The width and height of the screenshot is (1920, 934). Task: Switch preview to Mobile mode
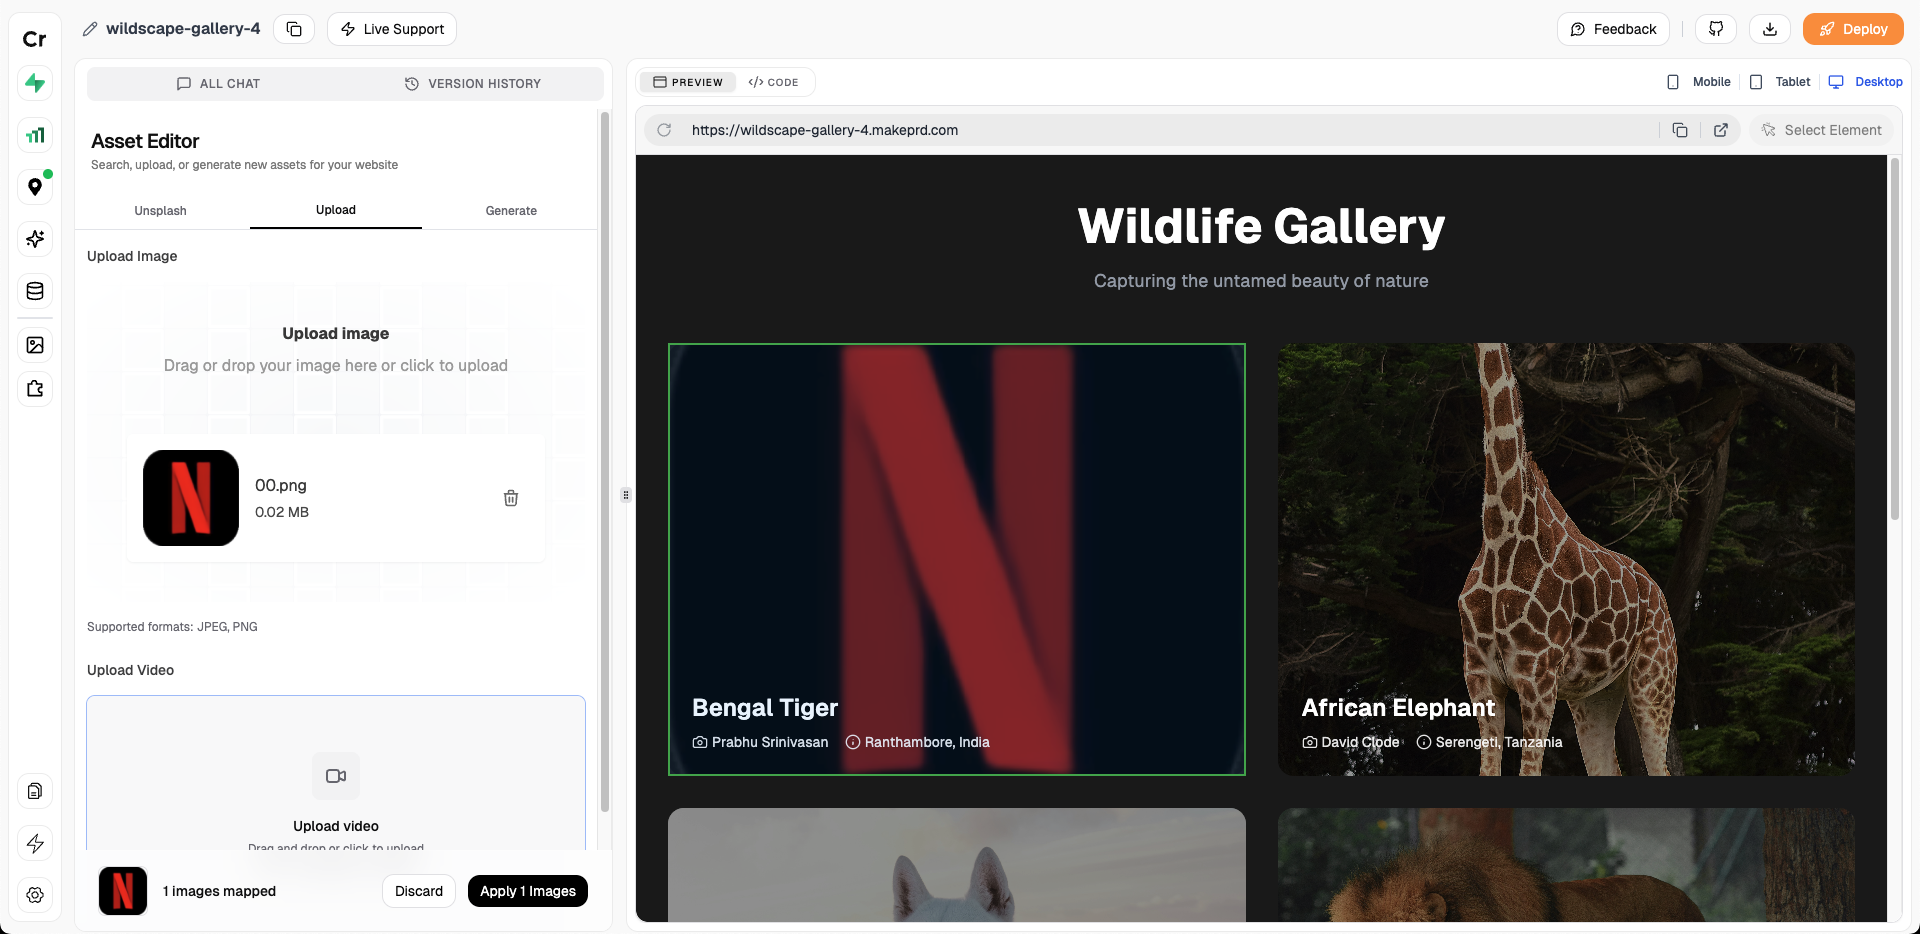1698,82
